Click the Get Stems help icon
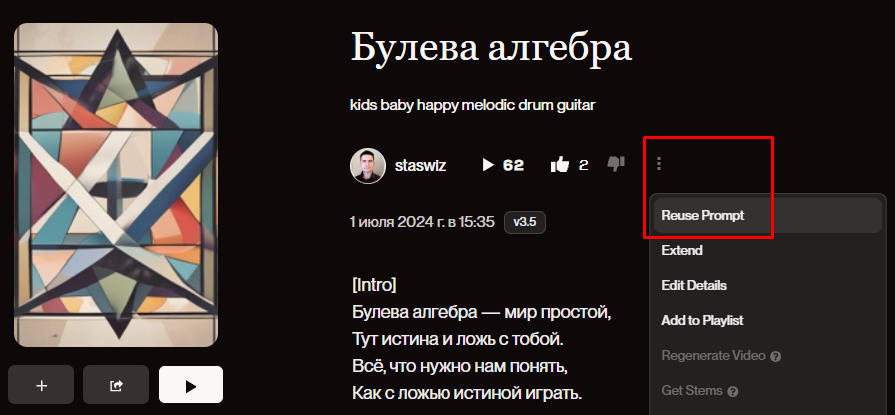Screen dimensions: 895x415 (x=733, y=392)
